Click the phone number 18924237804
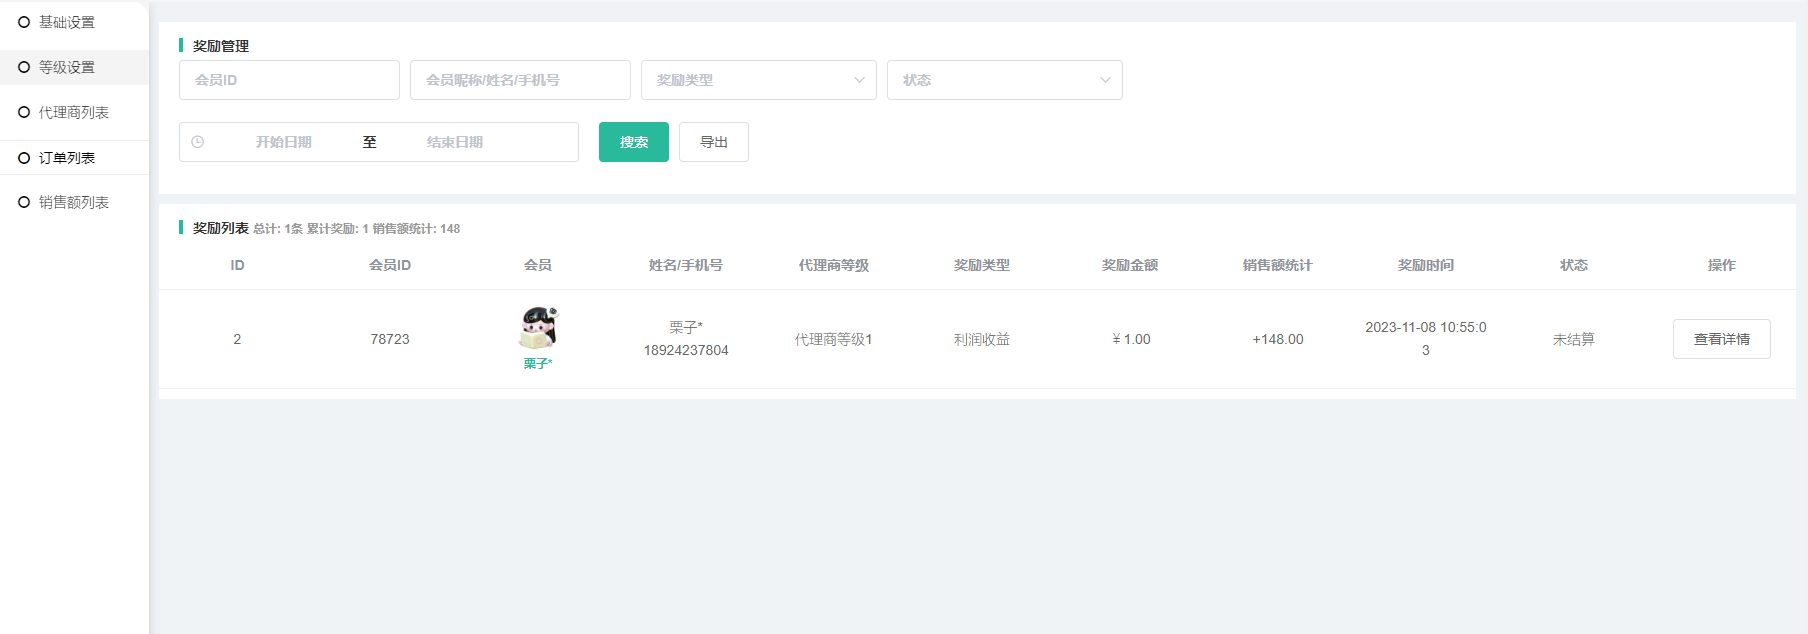Viewport: 1808px width, 634px height. [686, 350]
